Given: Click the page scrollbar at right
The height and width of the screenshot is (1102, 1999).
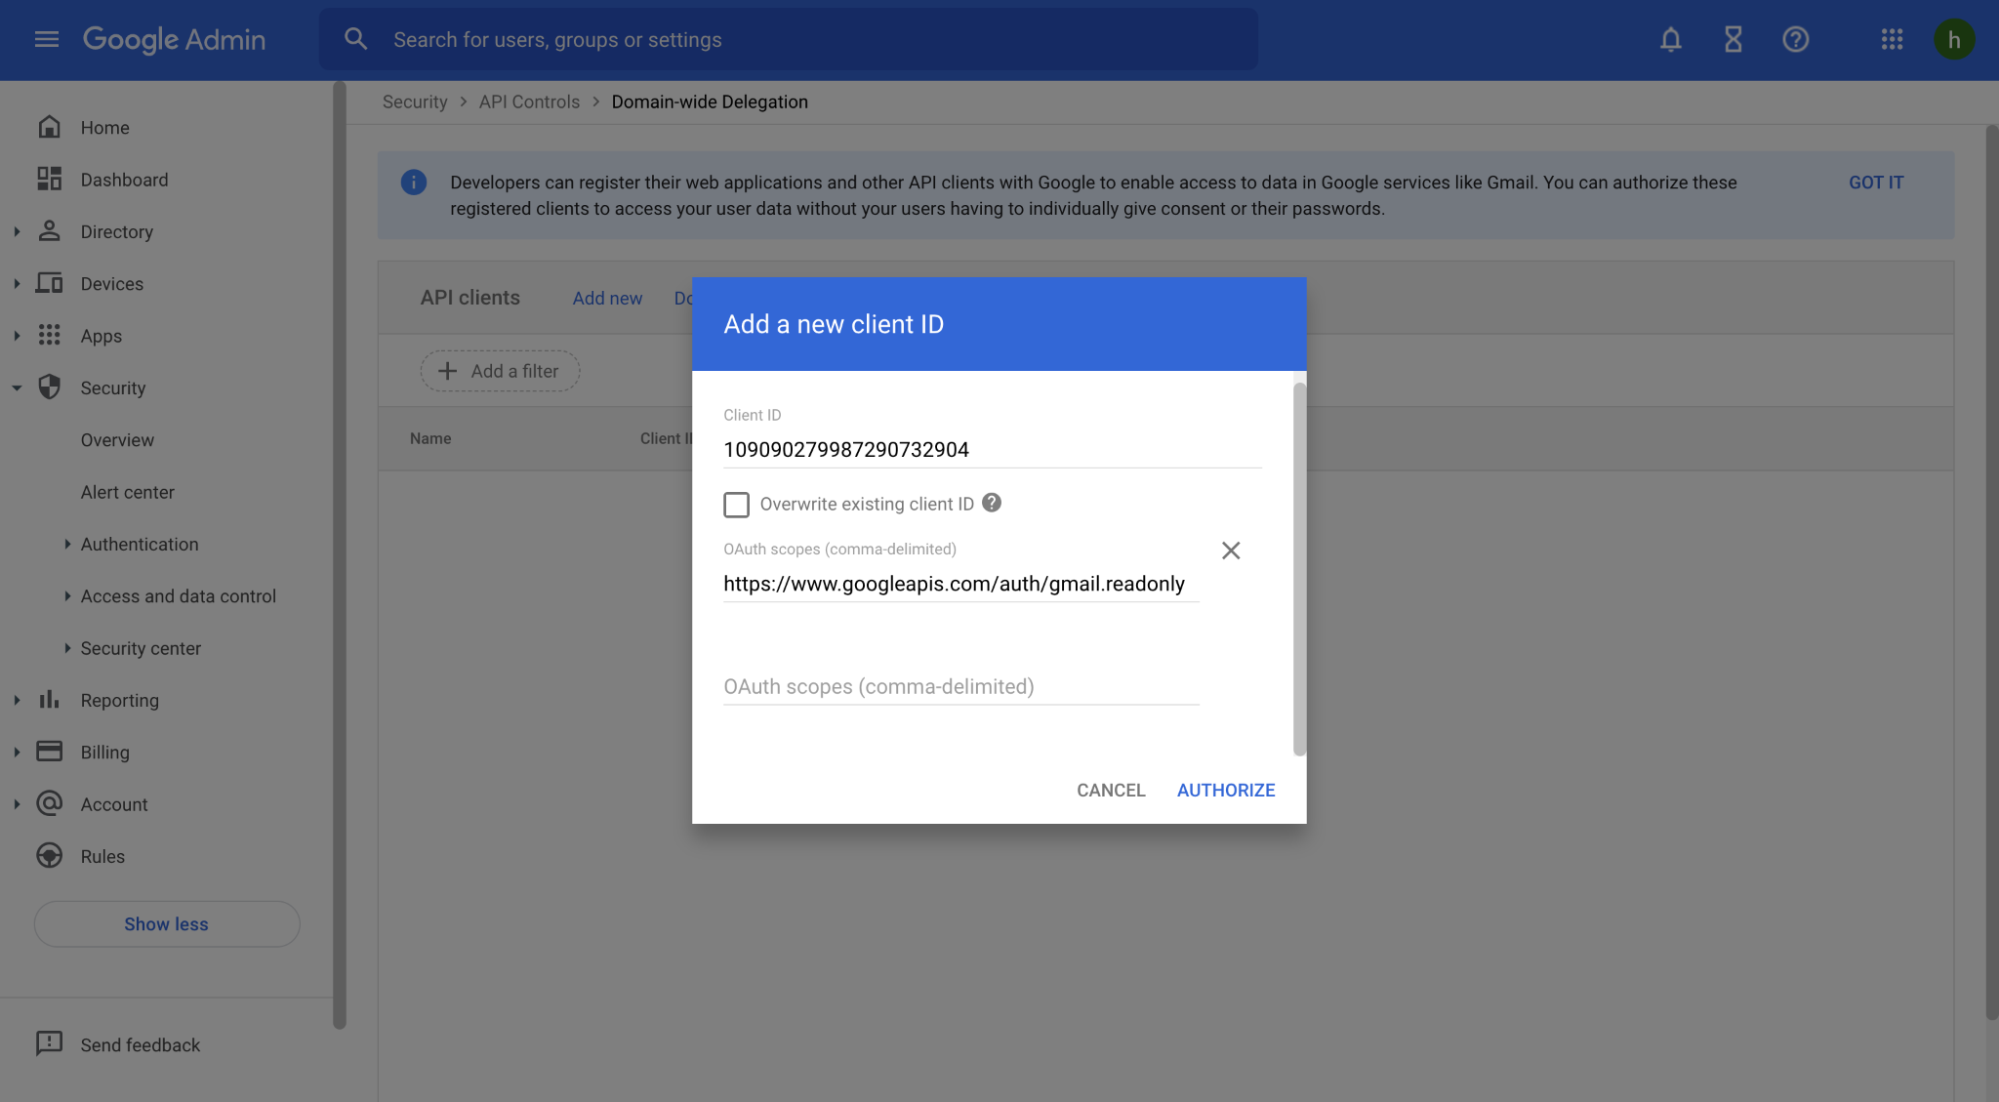Looking at the screenshot, I should (x=1991, y=572).
